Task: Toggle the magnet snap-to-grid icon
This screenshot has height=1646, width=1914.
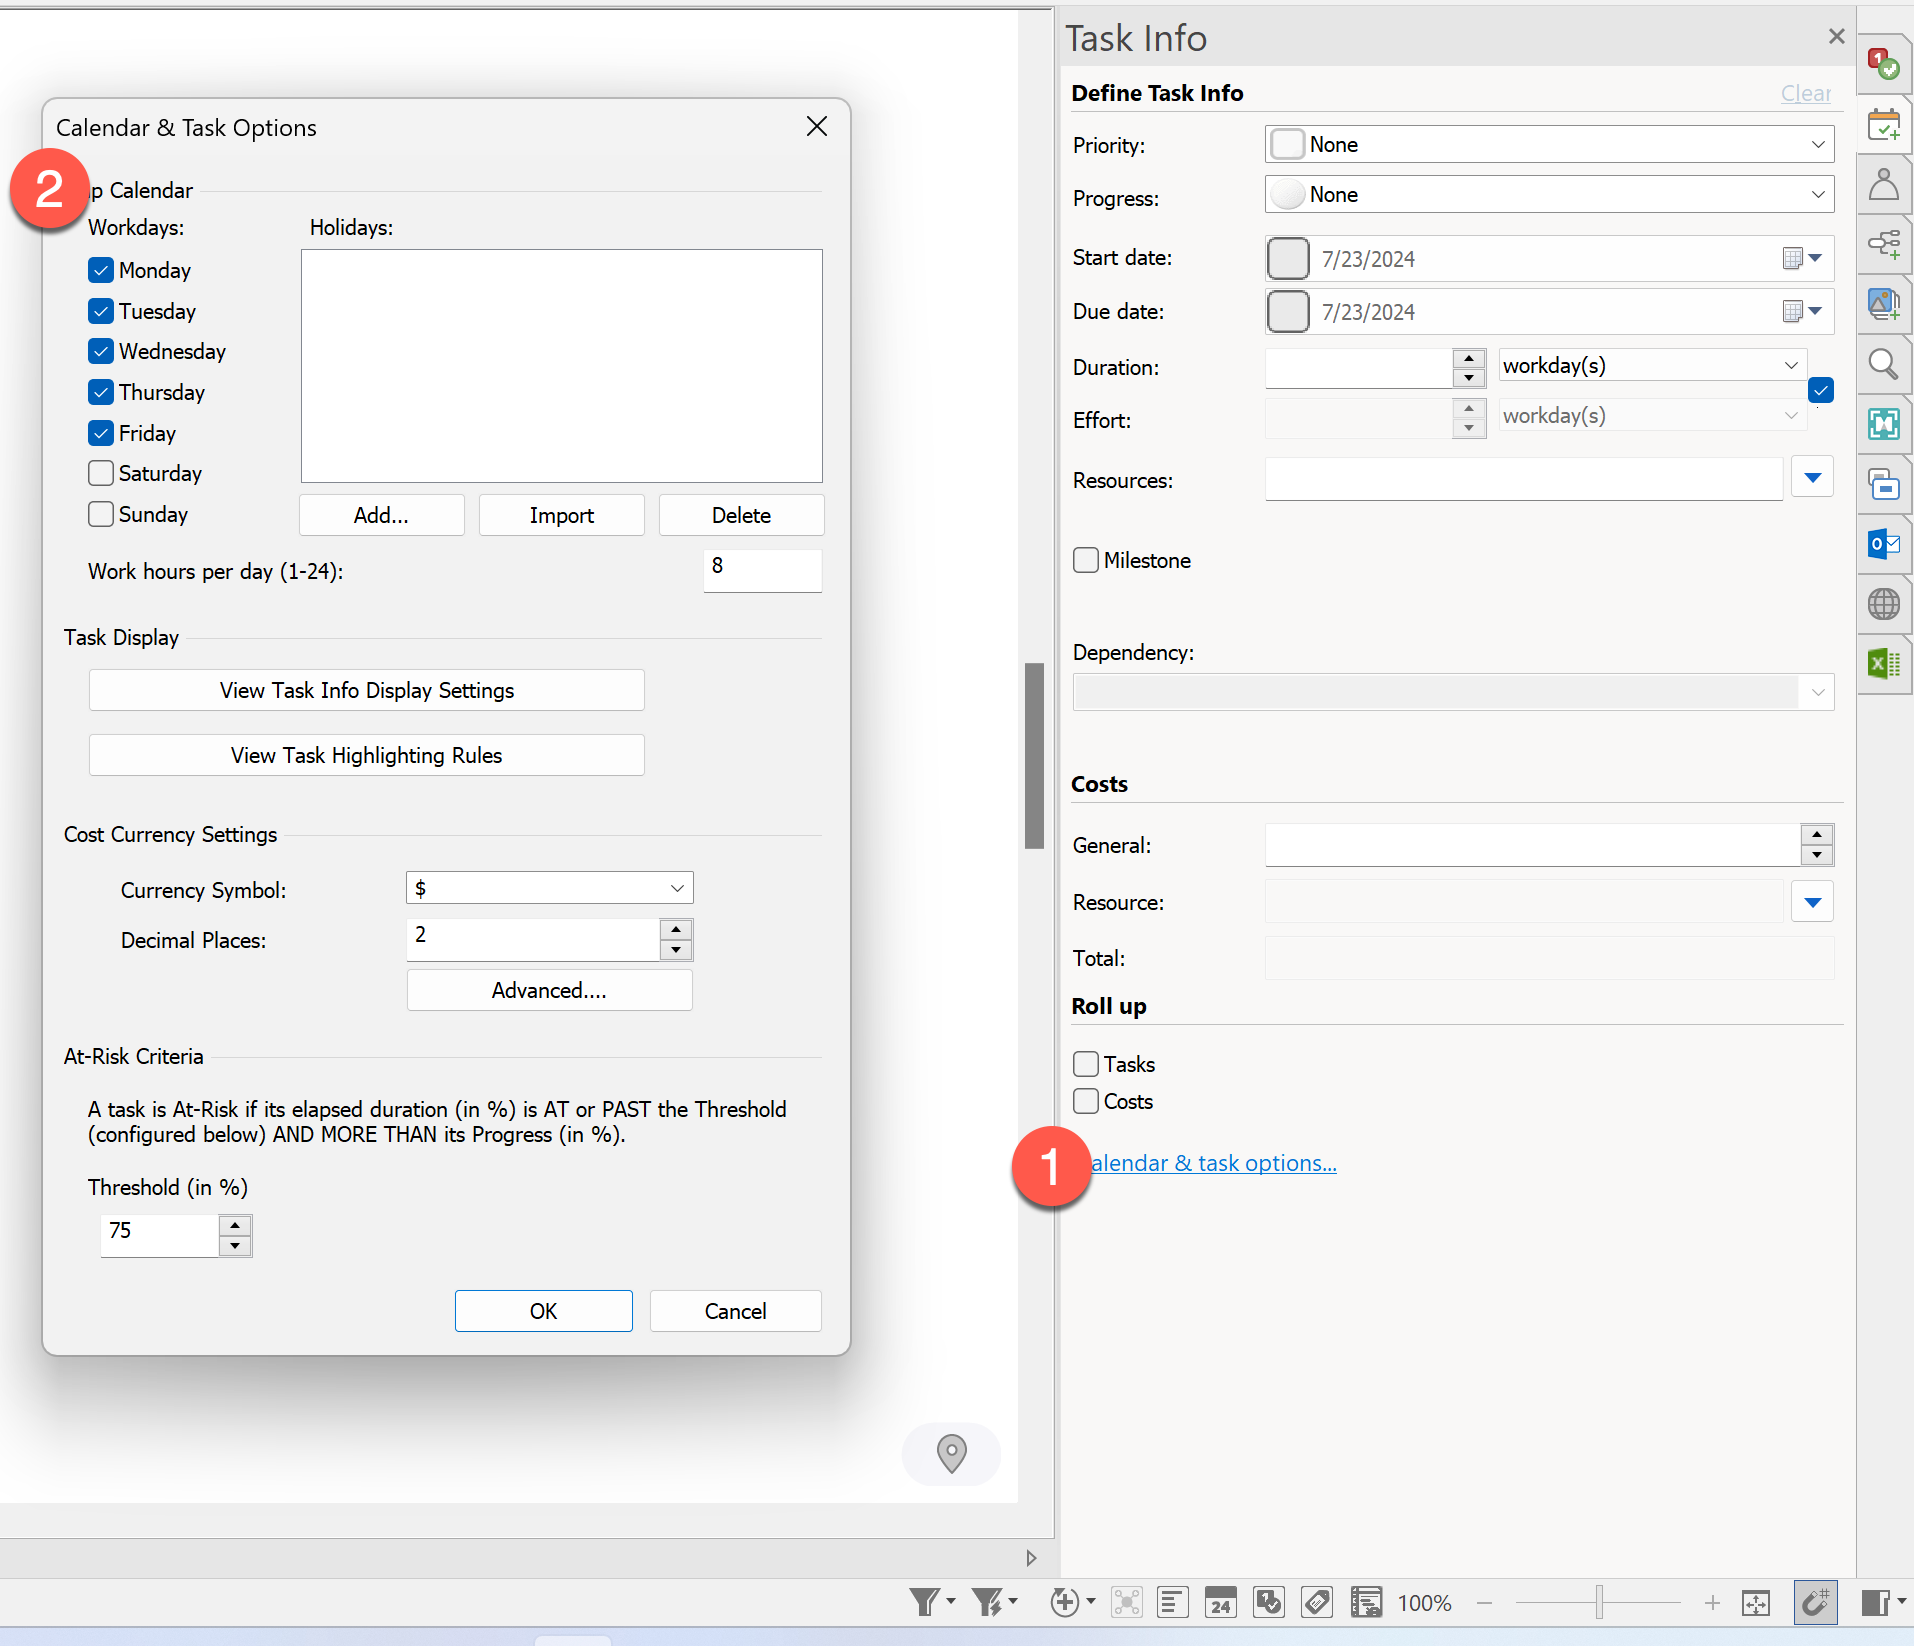Action: pyautogui.click(x=1816, y=1603)
